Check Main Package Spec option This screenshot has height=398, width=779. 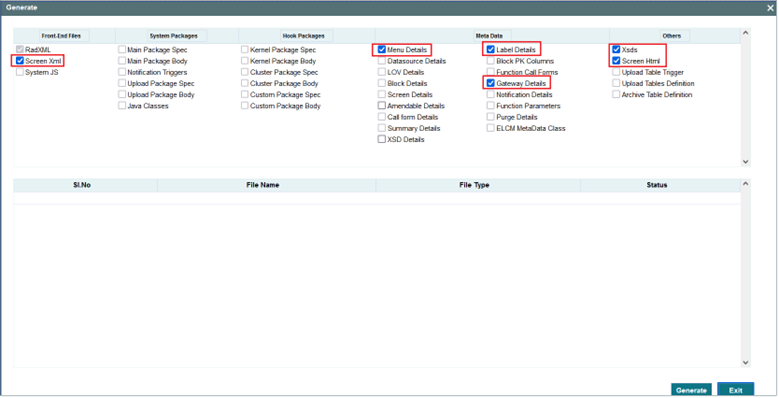click(122, 50)
